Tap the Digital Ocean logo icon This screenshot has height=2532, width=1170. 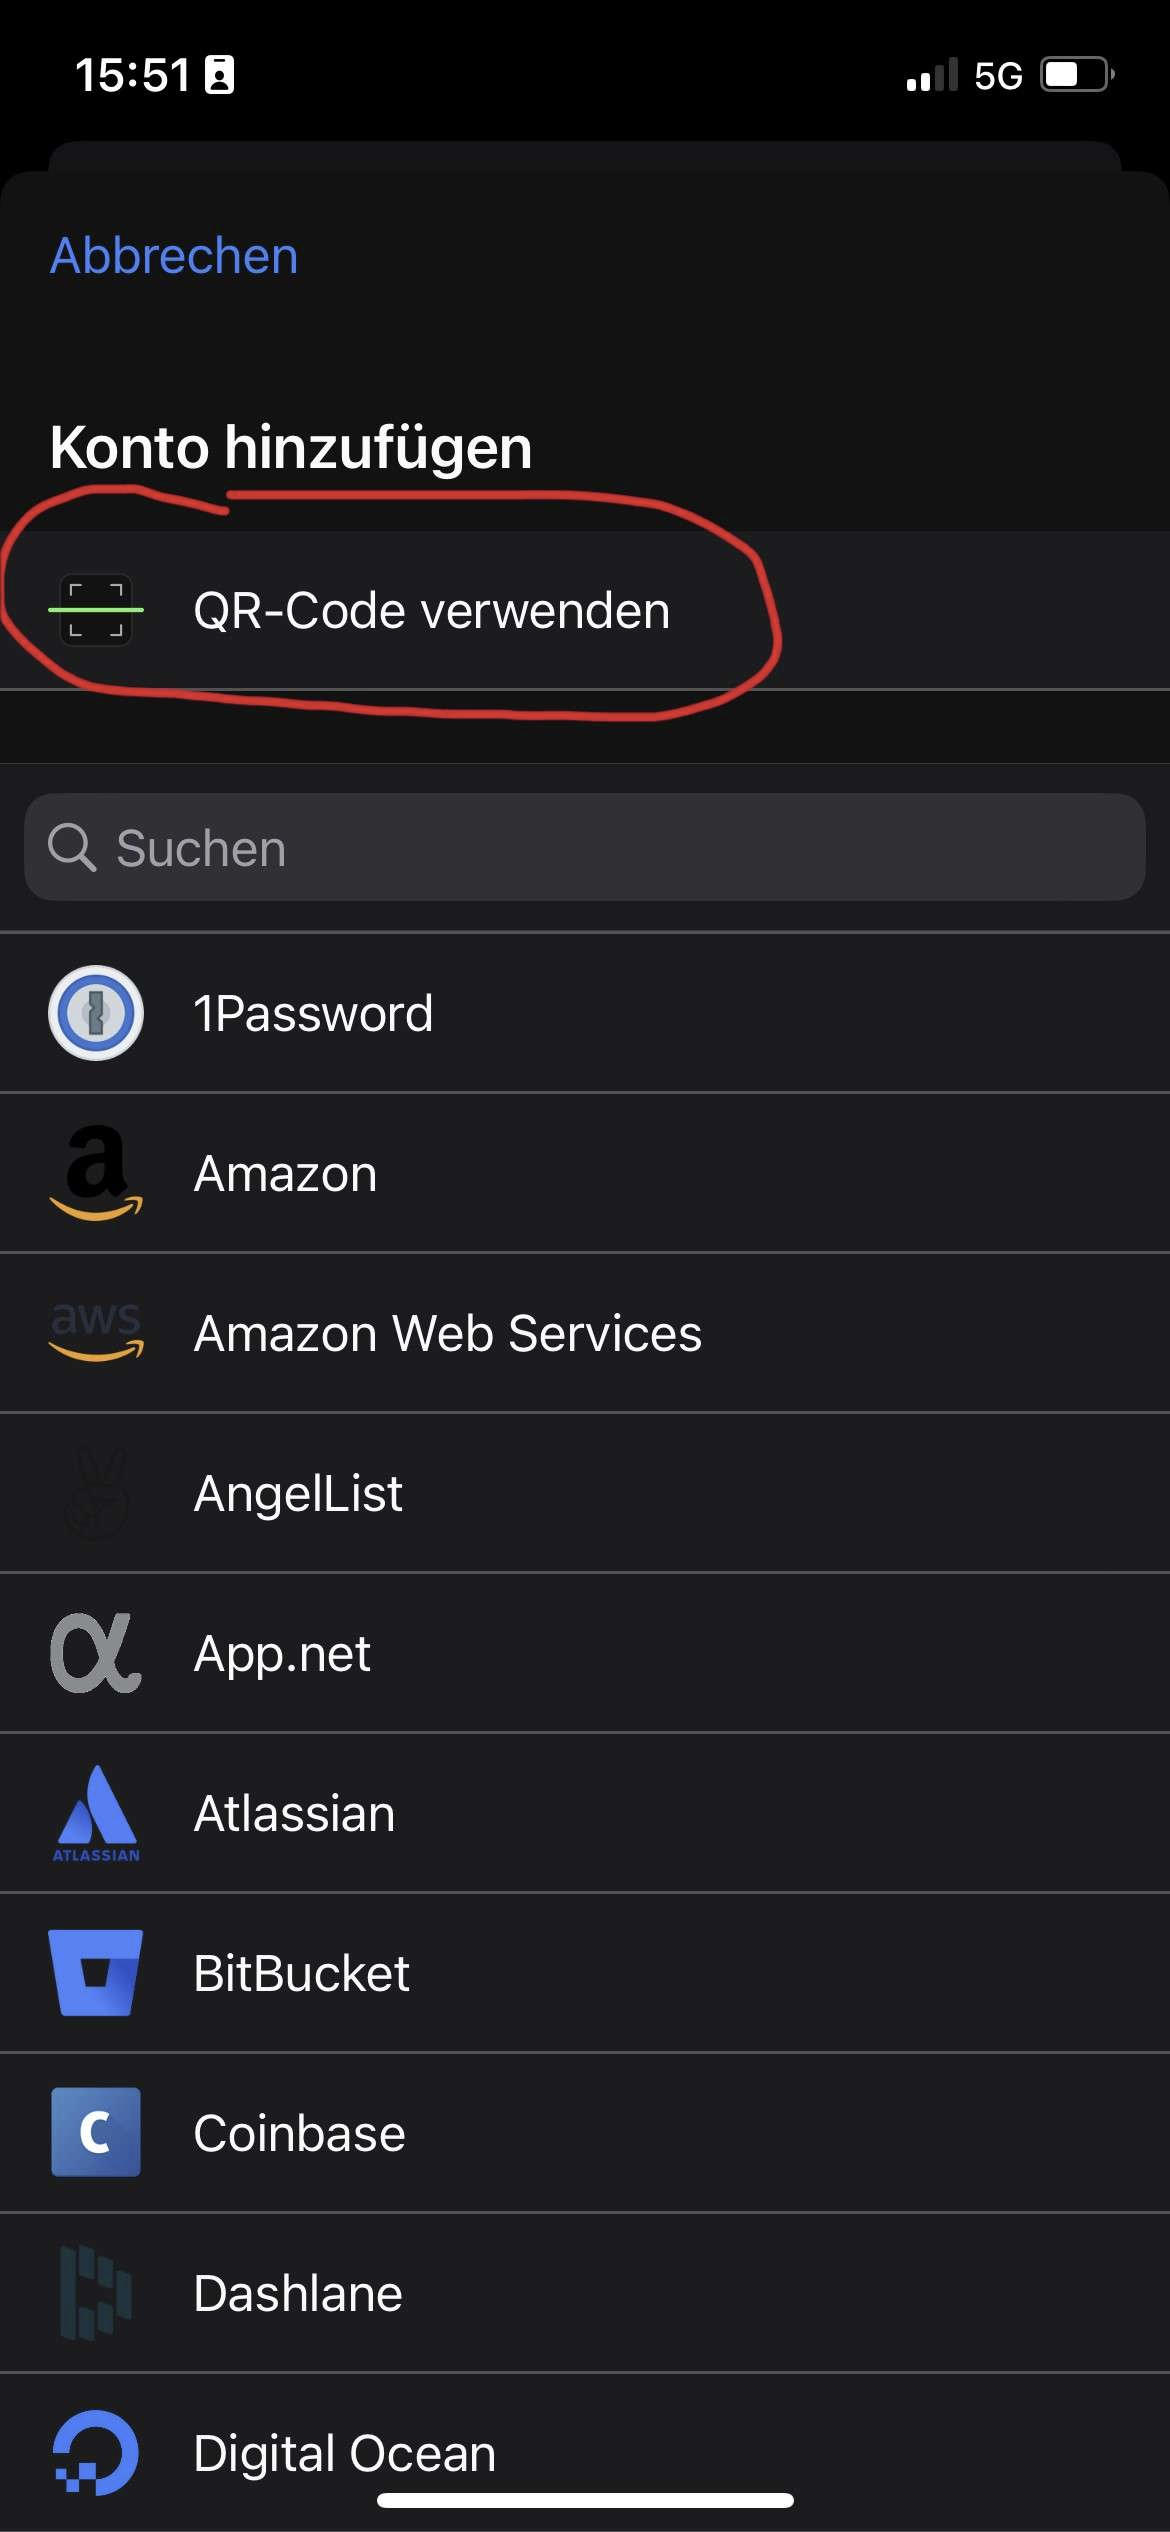click(96, 2452)
